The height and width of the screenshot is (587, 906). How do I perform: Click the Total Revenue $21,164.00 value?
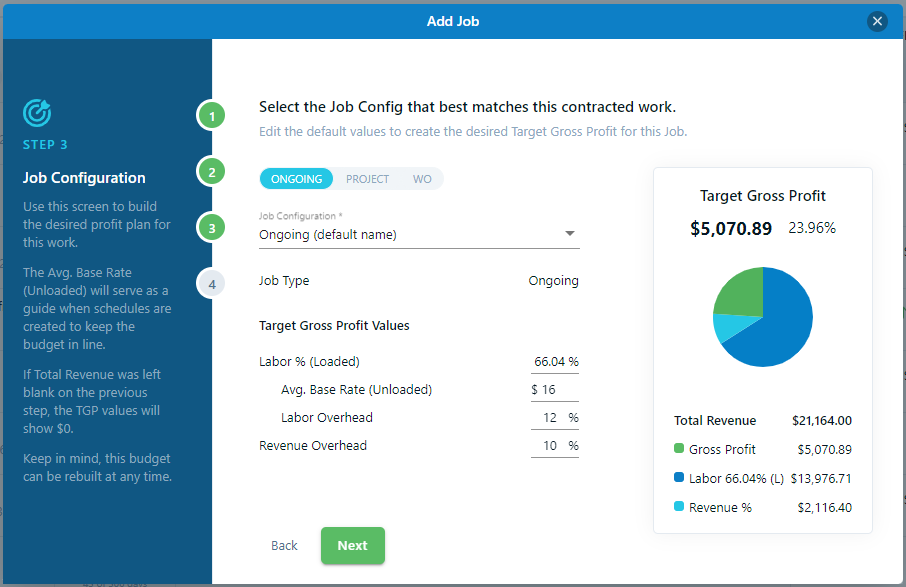tap(822, 421)
